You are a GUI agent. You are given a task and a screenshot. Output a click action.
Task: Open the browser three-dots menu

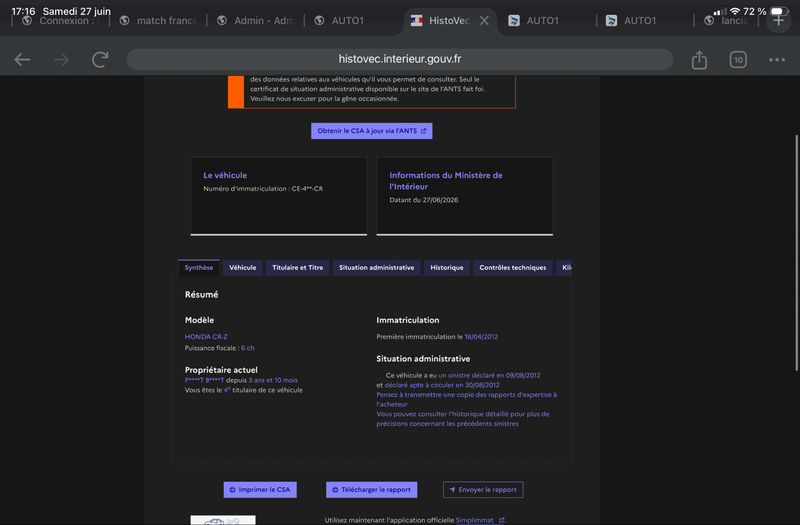tap(777, 60)
